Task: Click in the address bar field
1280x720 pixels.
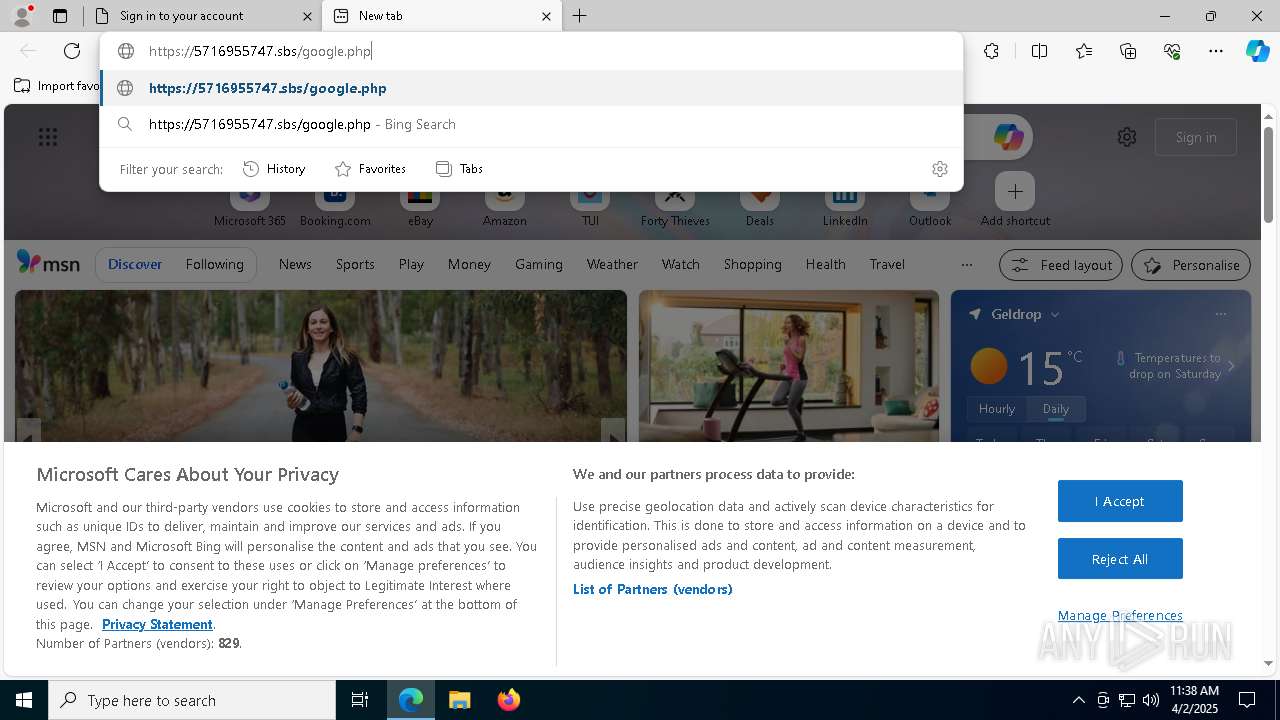Action: (x=531, y=51)
